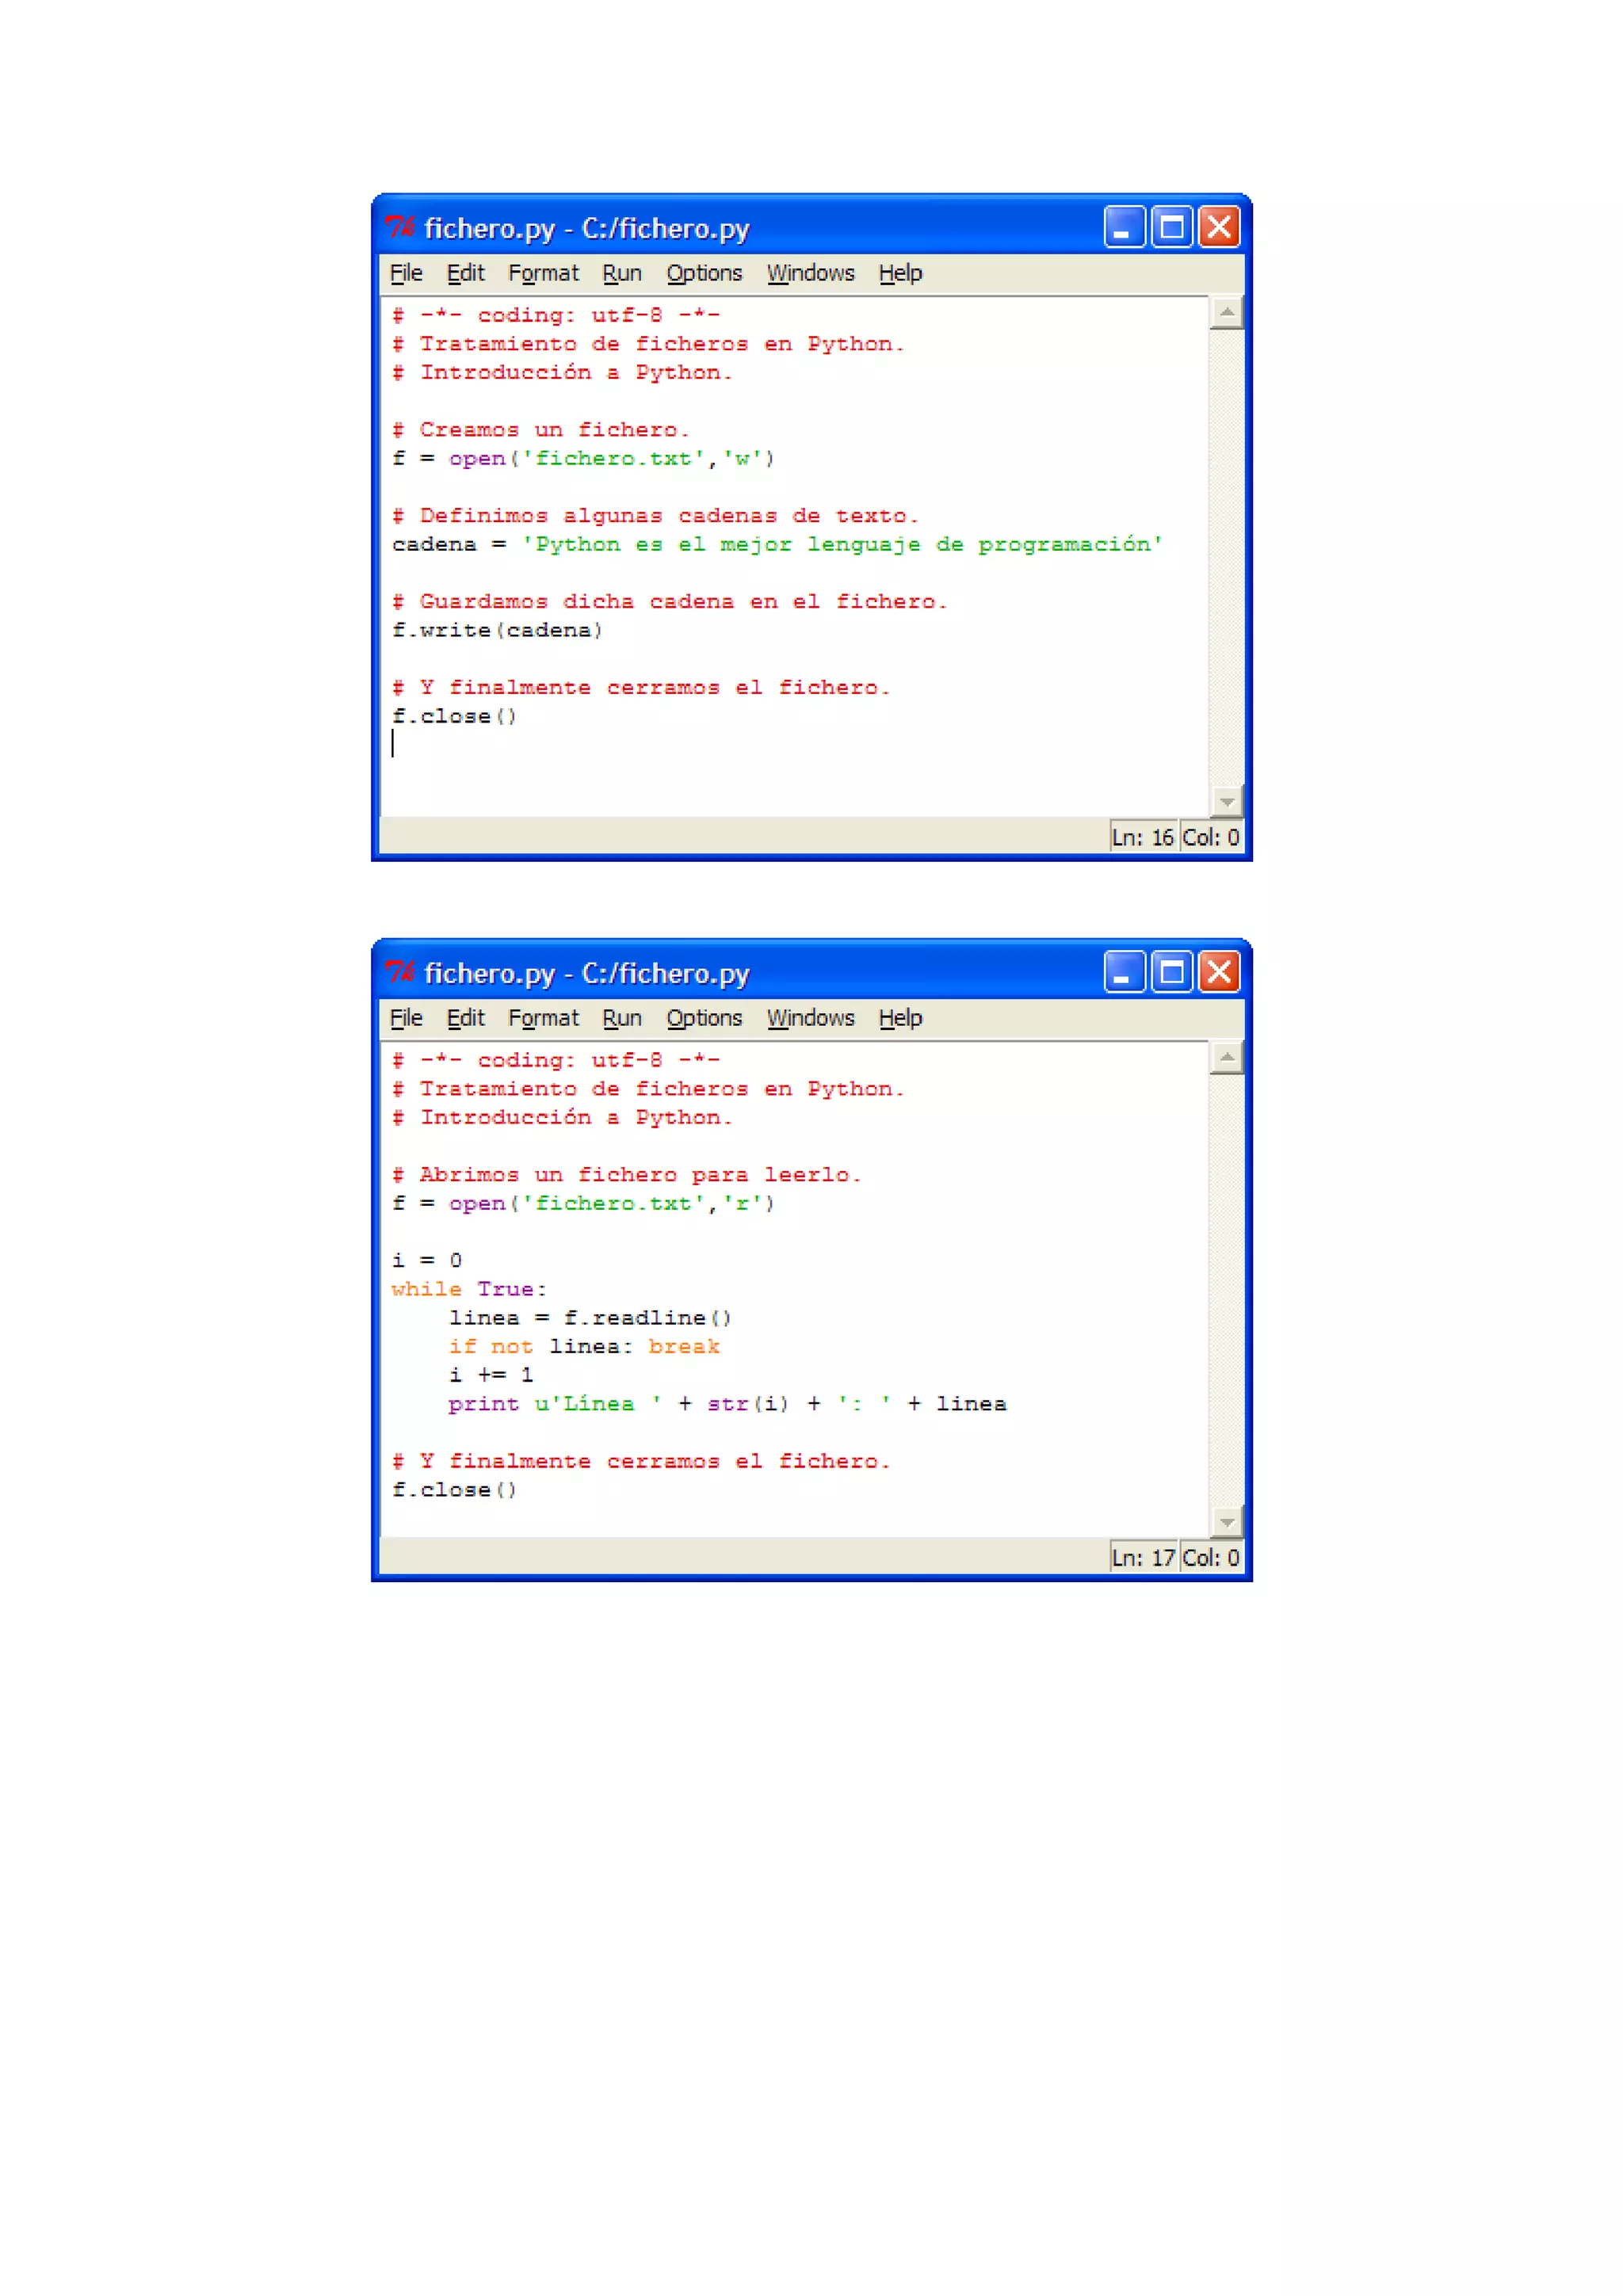Click scroll up arrow in top window
The image size is (1623, 2296).
pyautogui.click(x=1226, y=313)
